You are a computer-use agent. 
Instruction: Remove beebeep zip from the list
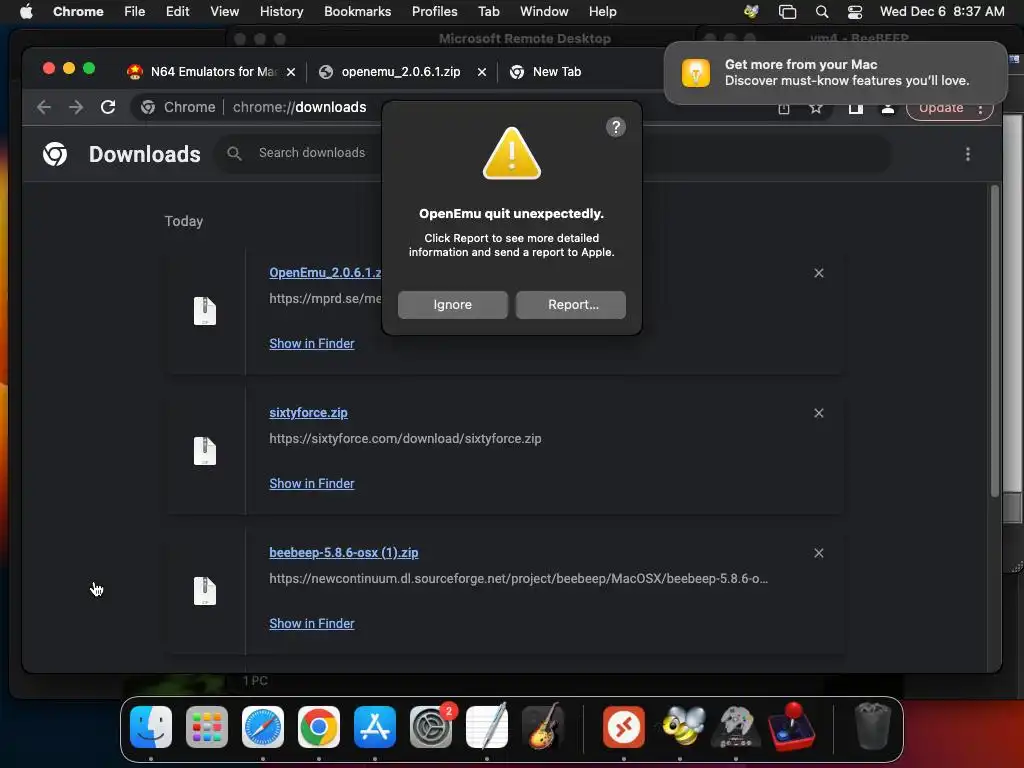point(818,553)
